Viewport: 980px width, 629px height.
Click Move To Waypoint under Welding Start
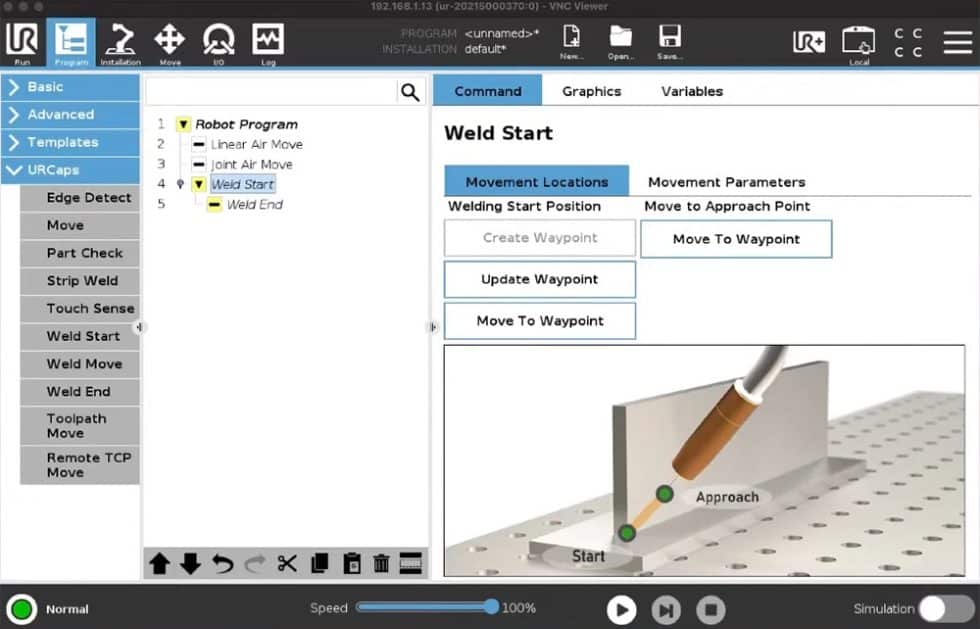click(540, 321)
